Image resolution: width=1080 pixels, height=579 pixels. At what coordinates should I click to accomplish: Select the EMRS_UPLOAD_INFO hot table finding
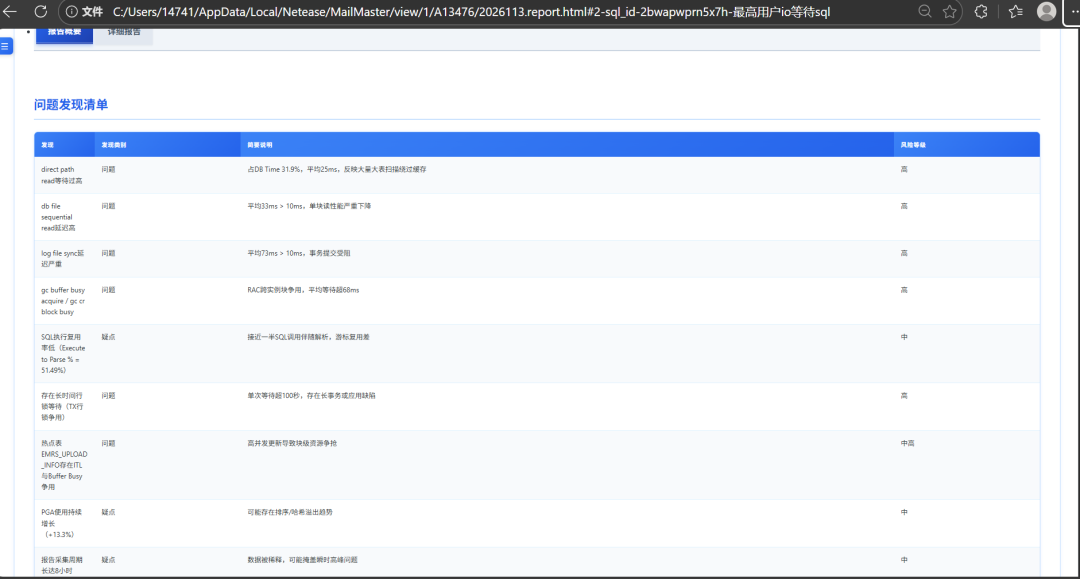[64, 465]
